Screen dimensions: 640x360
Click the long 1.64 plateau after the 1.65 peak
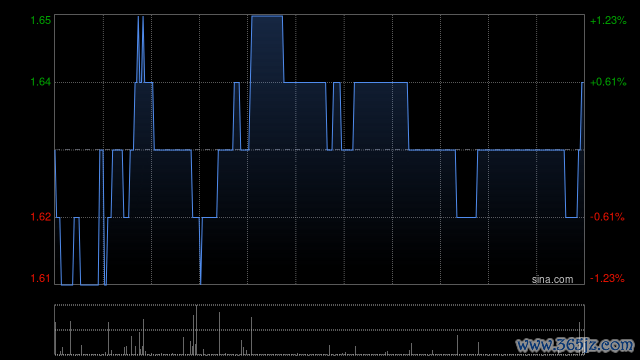tap(304, 83)
